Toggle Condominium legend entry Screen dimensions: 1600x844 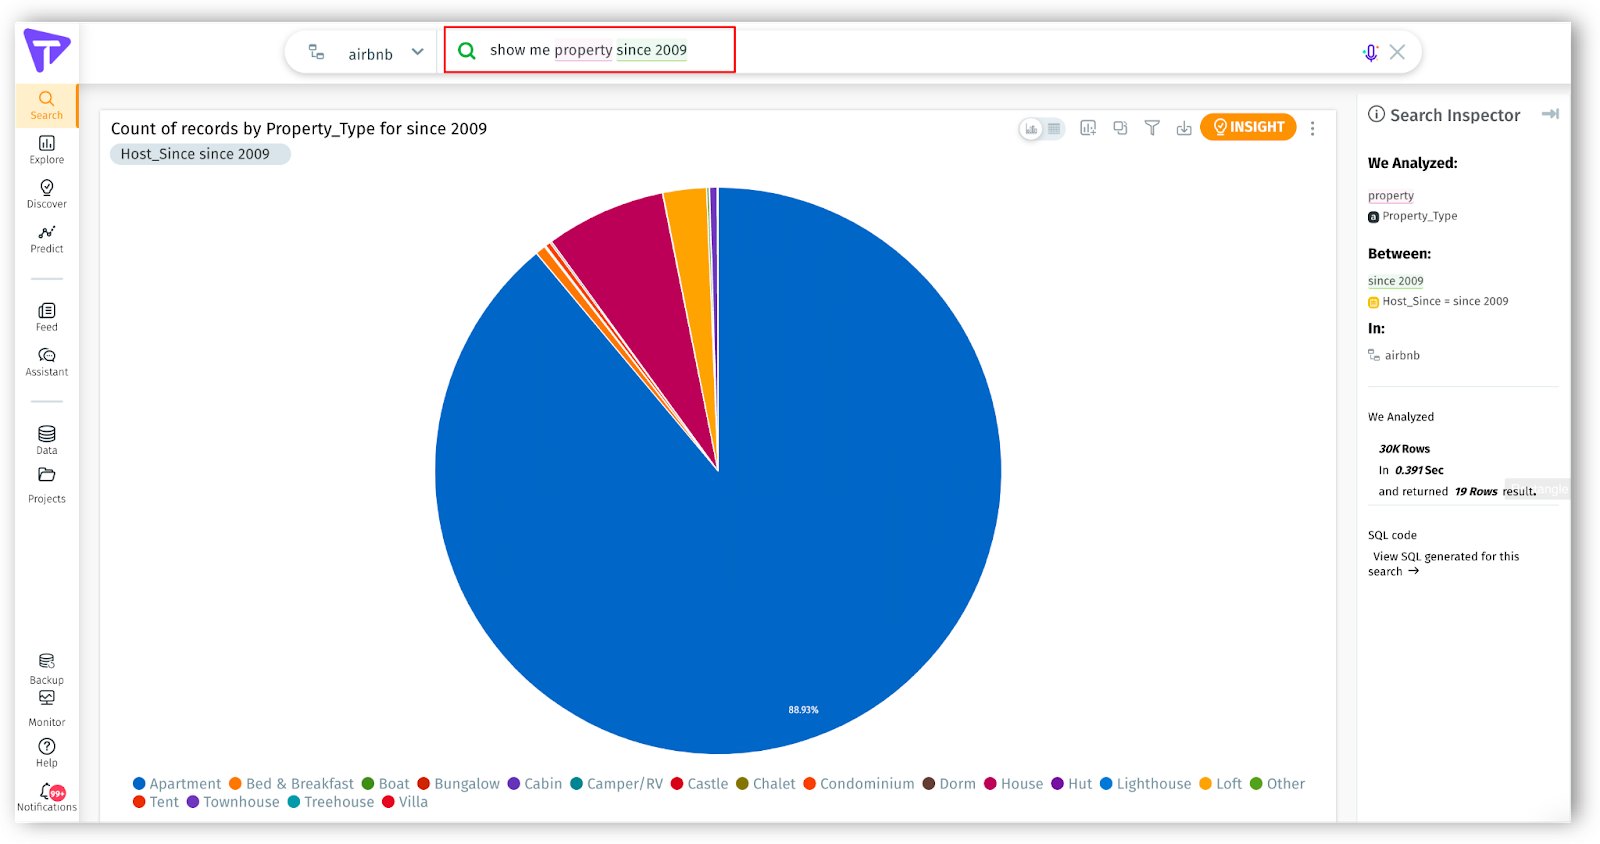[x=859, y=784]
